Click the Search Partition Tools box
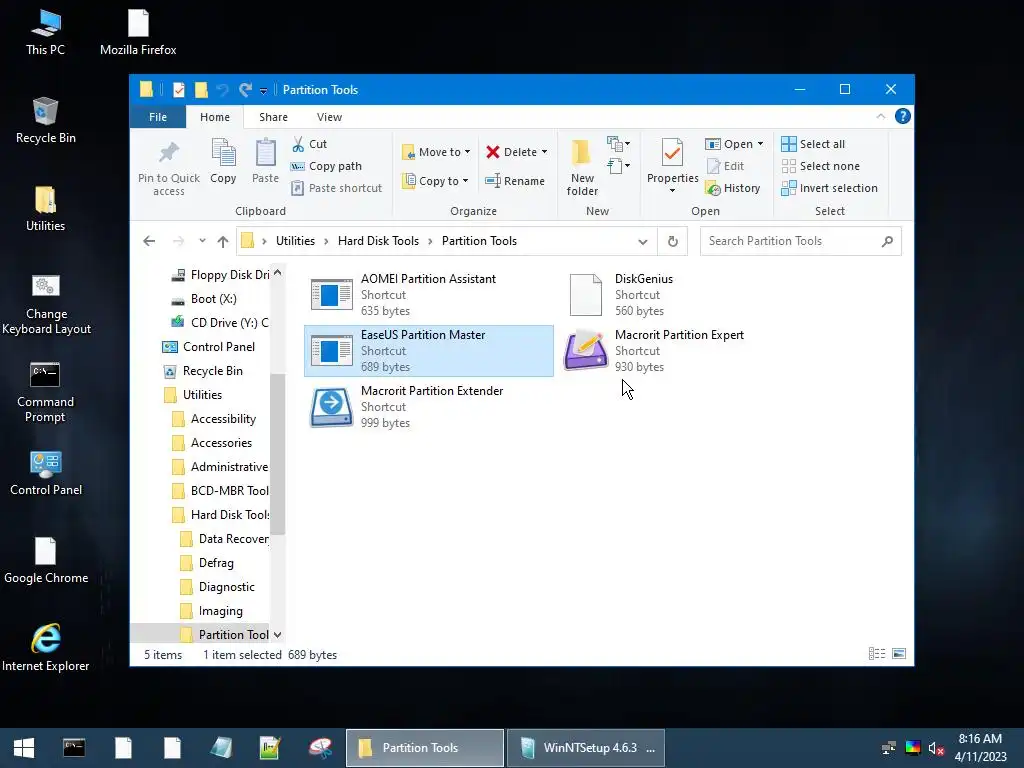 pos(801,241)
